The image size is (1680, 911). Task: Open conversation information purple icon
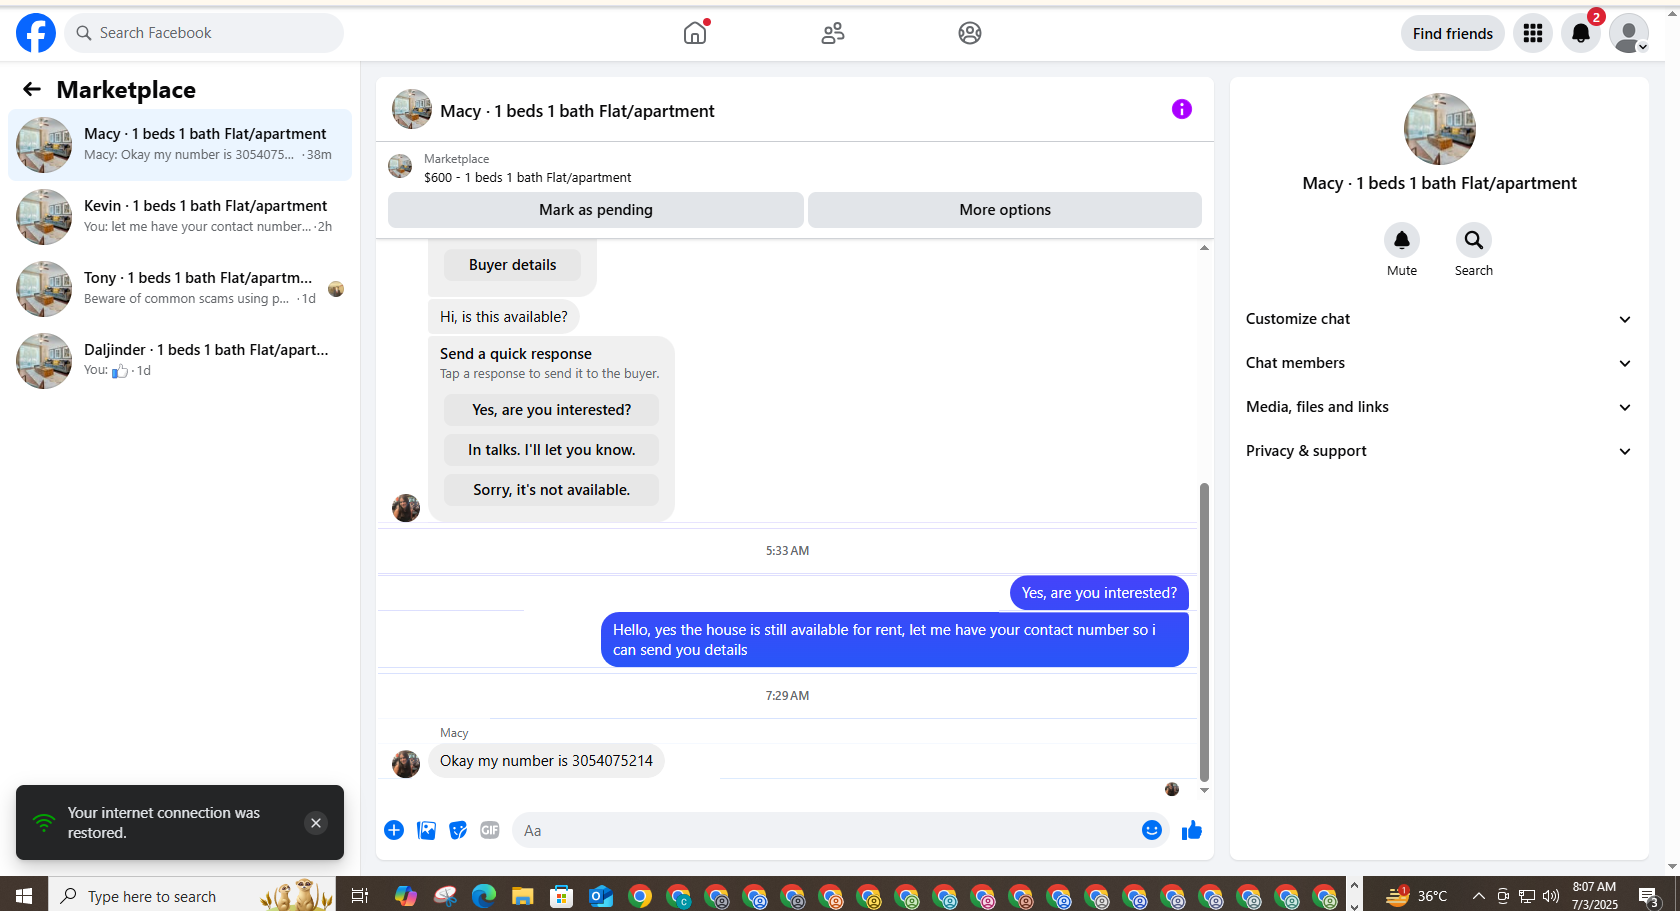(1182, 109)
